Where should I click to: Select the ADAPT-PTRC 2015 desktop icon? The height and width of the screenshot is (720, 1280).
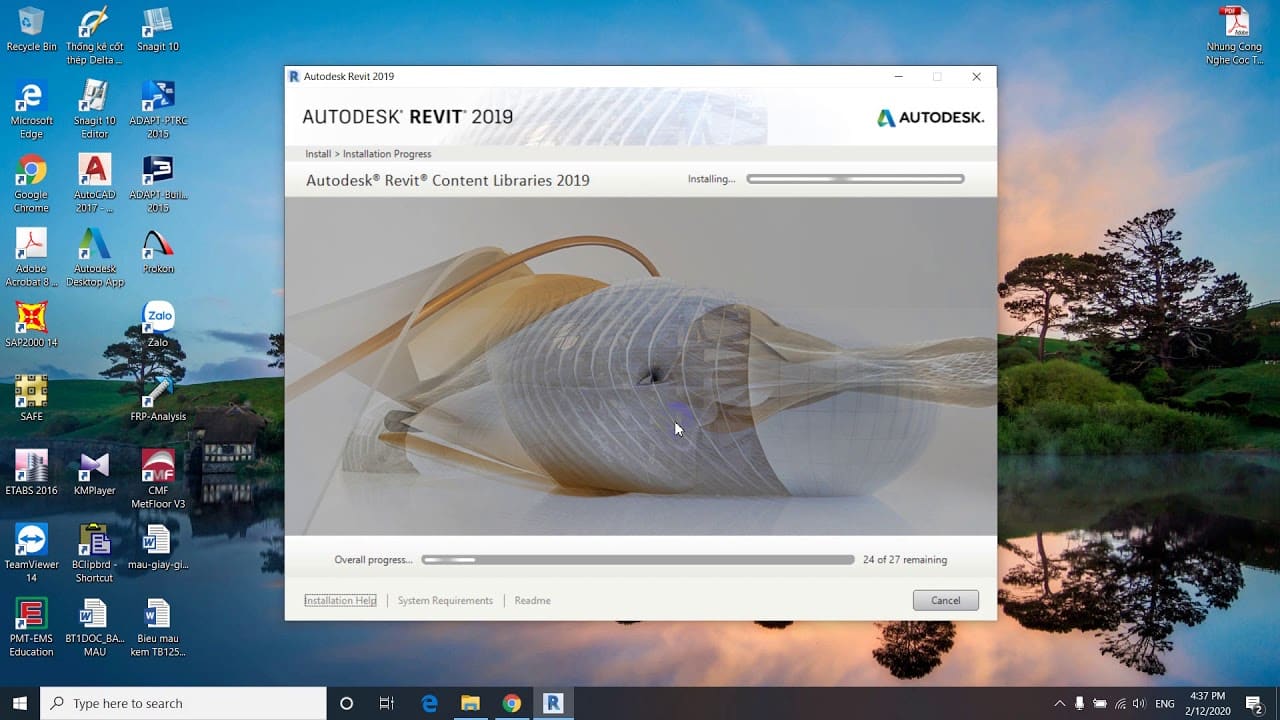pos(158,110)
